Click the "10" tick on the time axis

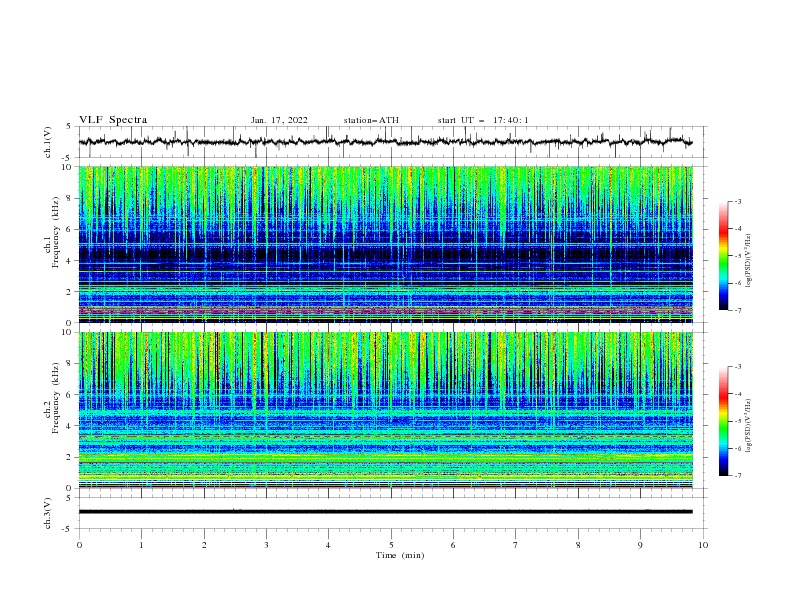[x=703, y=545]
